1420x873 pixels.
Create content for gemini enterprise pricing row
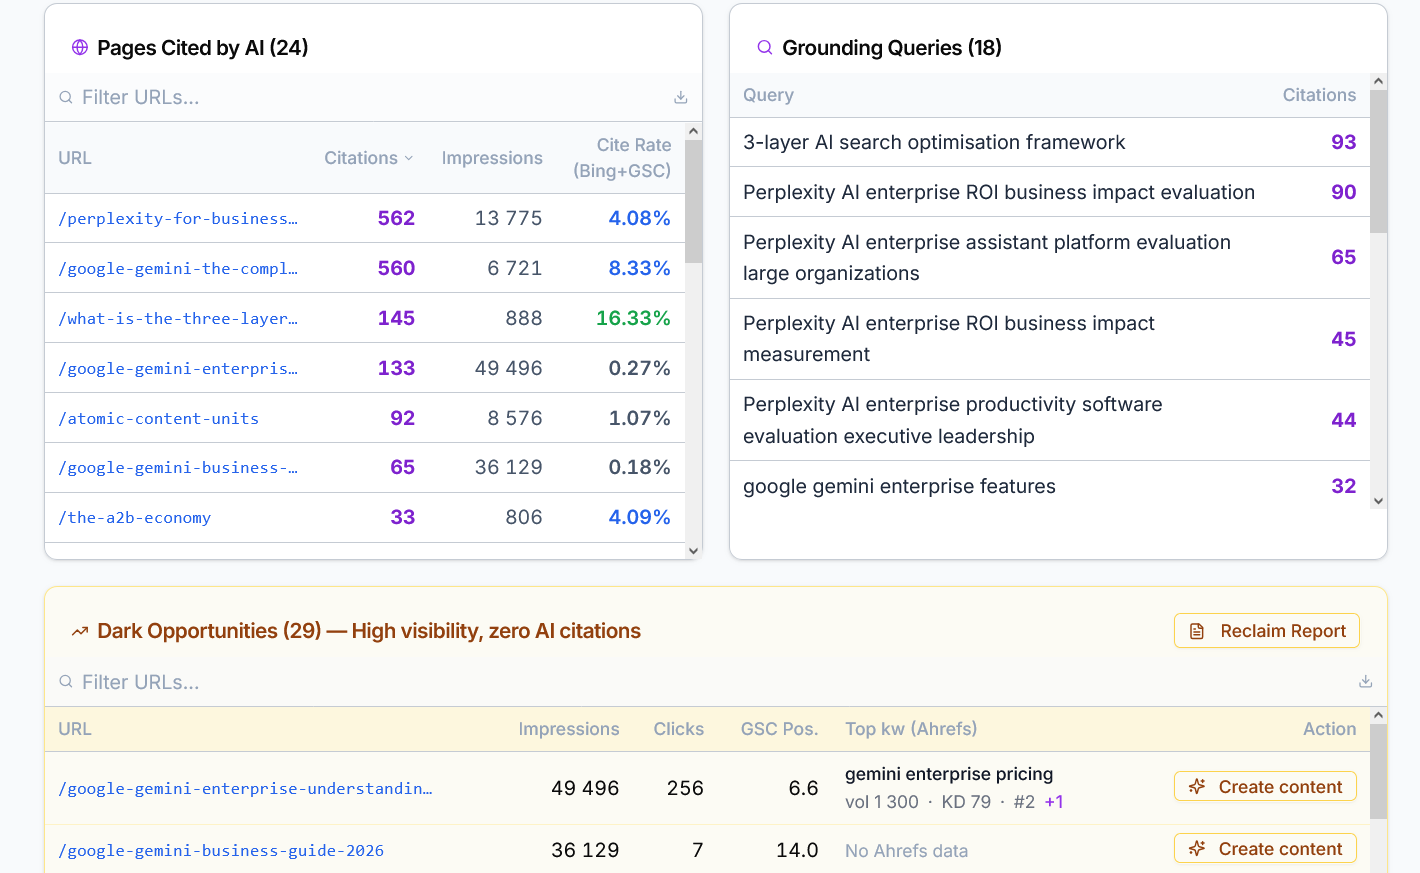point(1265,786)
